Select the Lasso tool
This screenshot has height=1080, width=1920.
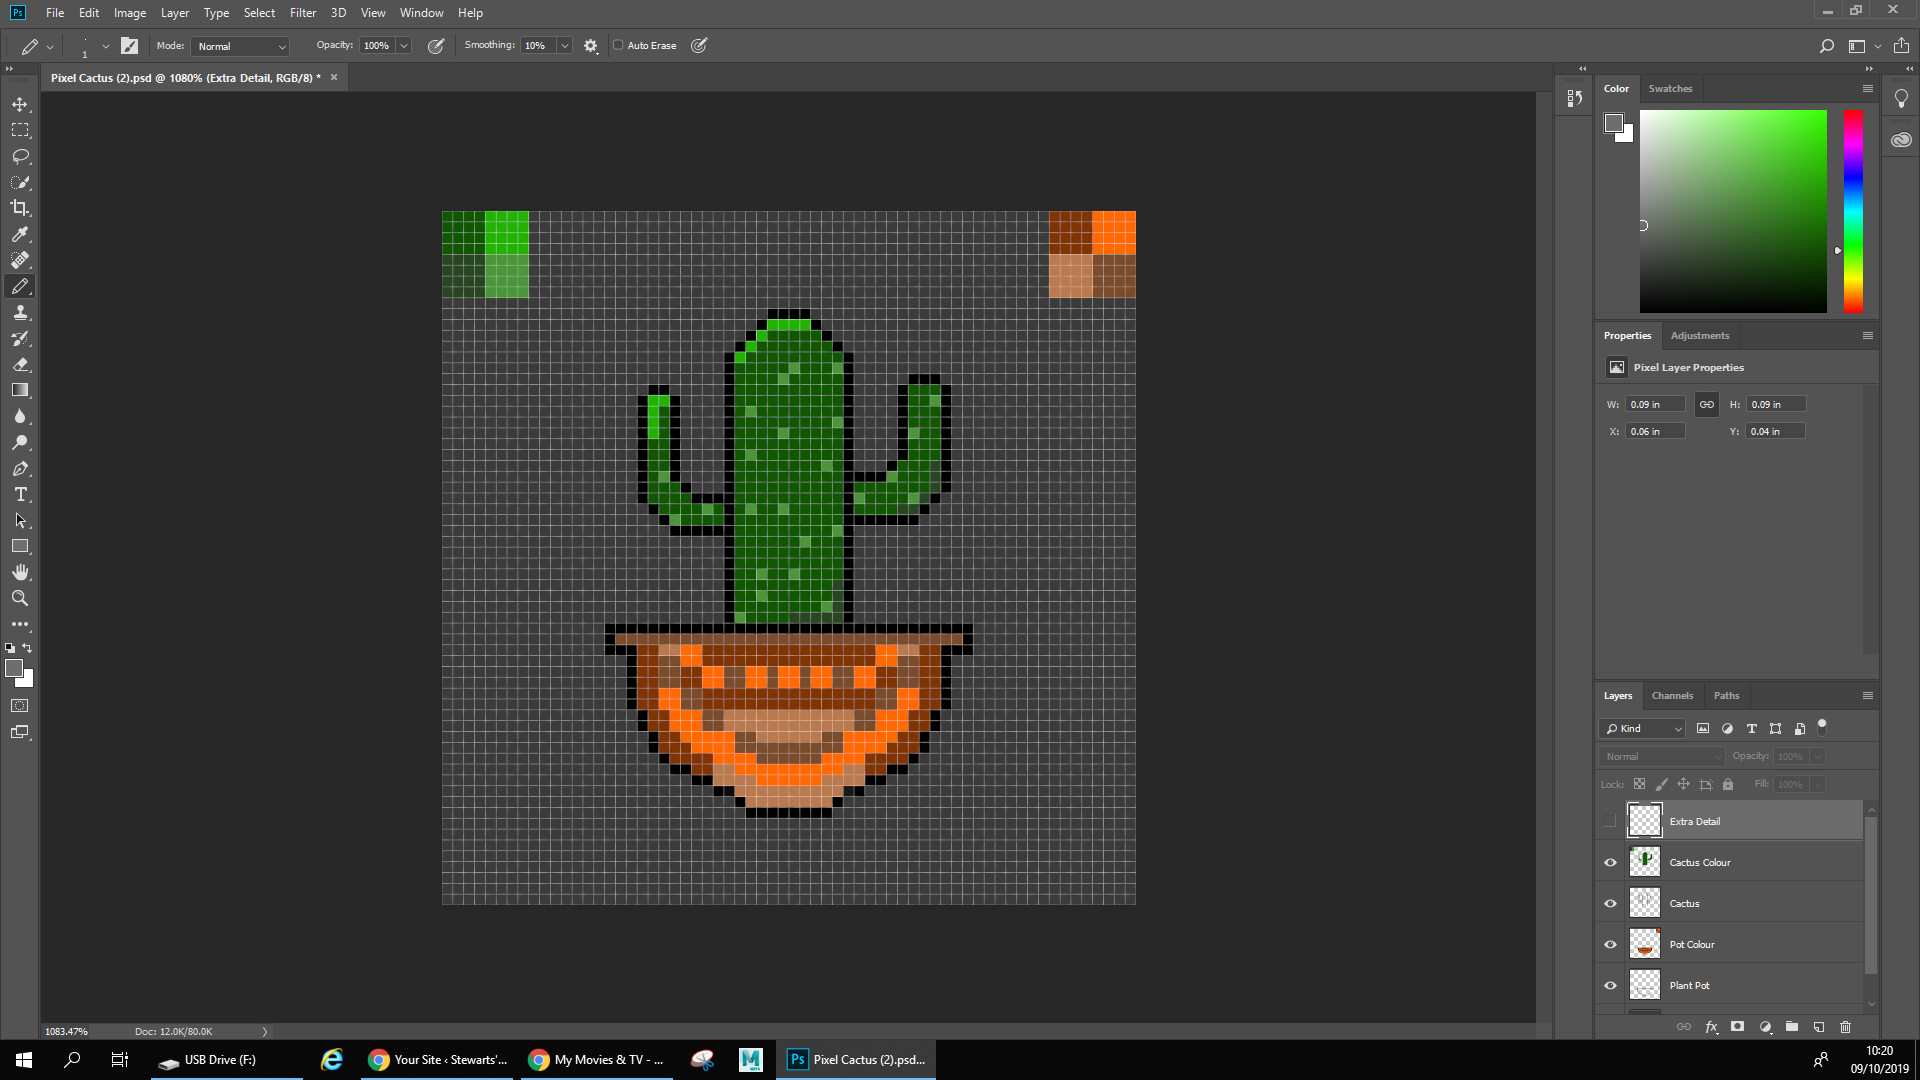coord(20,156)
